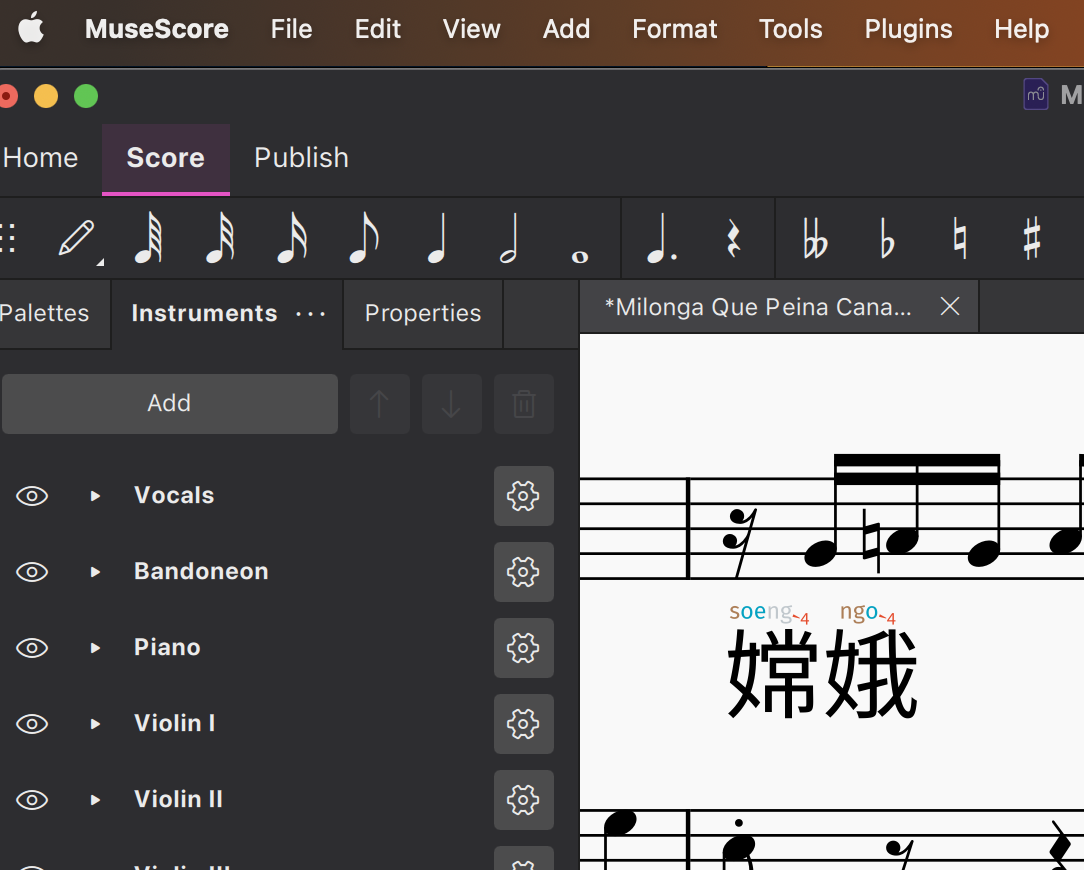Apply the flat accidental
Image resolution: width=1084 pixels, height=870 pixels.
[888, 238]
